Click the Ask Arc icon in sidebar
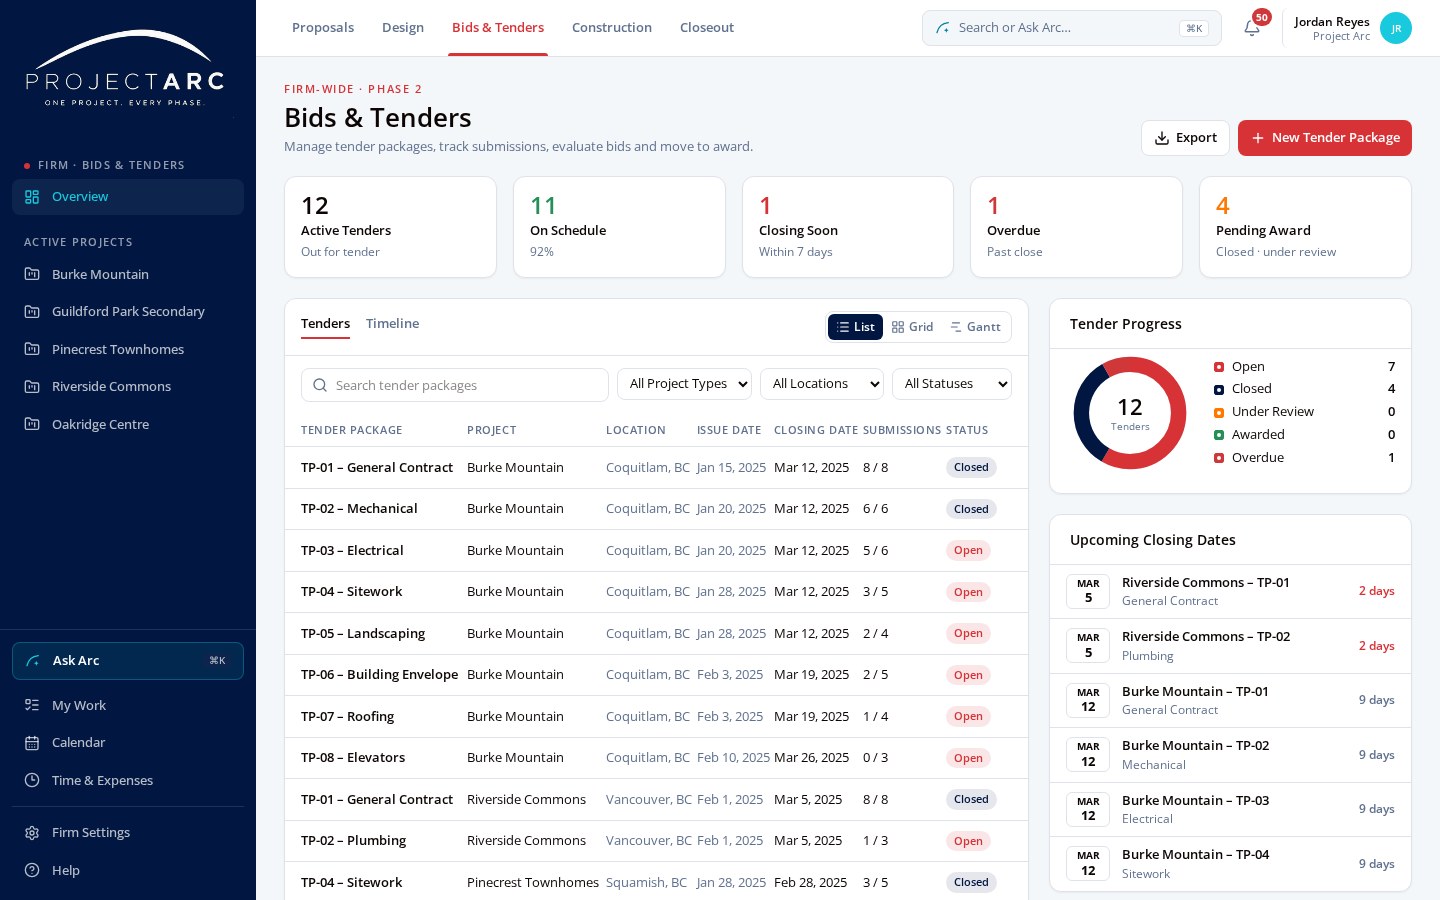This screenshot has width=1440, height=900. [33, 661]
